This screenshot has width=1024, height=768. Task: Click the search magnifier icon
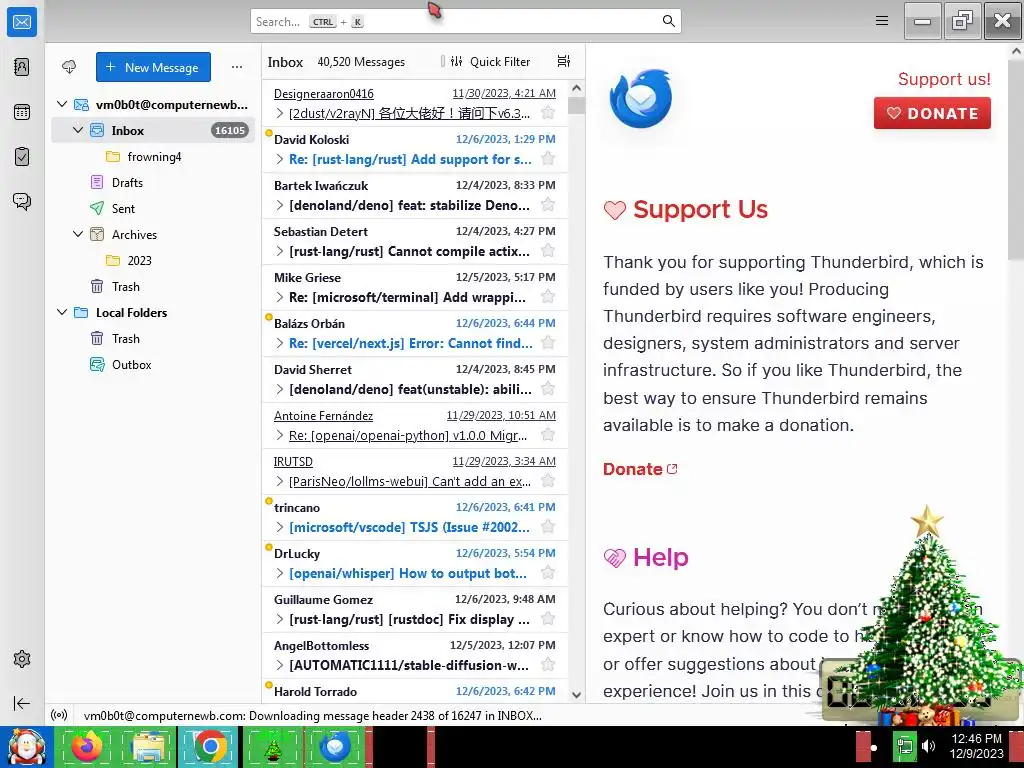point(668,21)
